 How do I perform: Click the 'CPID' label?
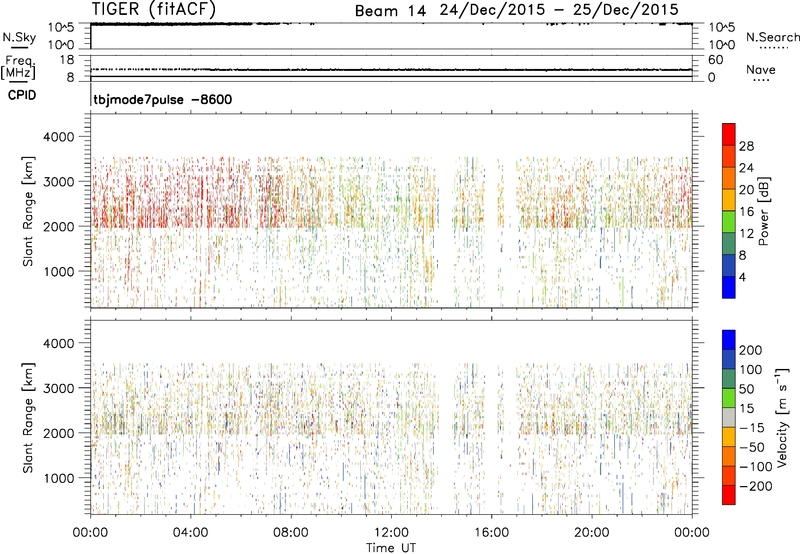tap(22, 95)
